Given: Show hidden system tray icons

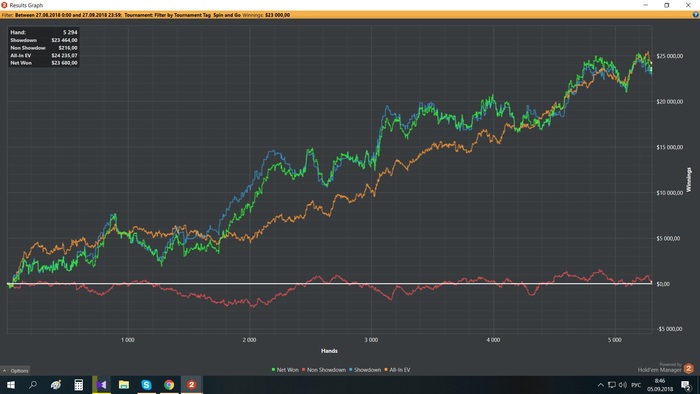Looking at the screenshot, I should 600,385.
